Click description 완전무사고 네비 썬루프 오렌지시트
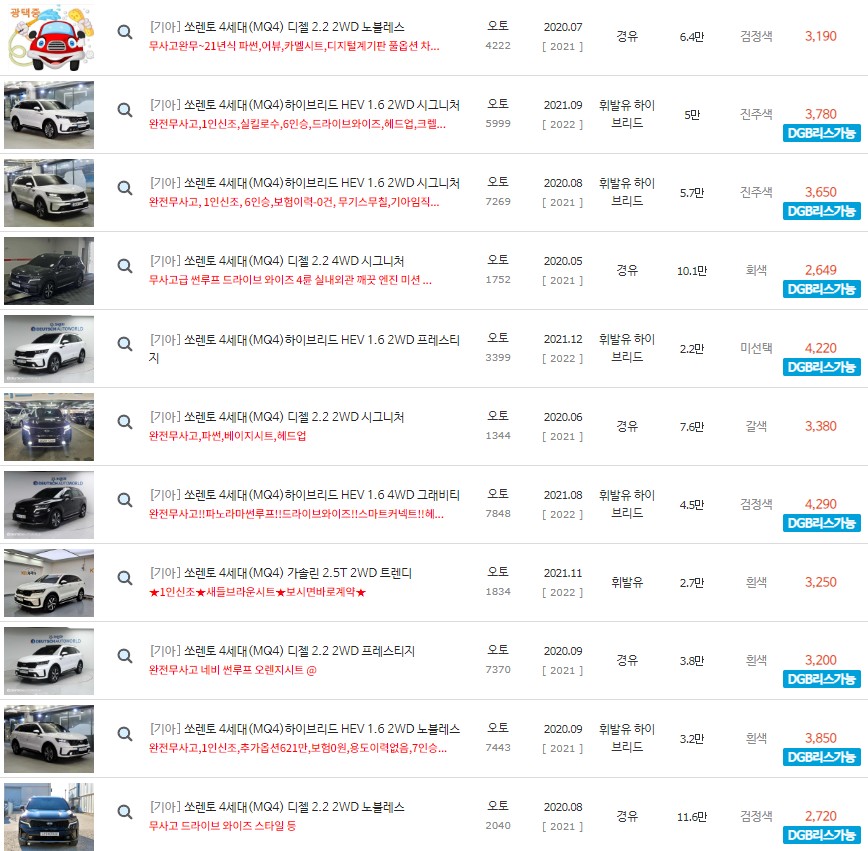The height and width of the screenshot is (851, 868). [x=232, y=671]
